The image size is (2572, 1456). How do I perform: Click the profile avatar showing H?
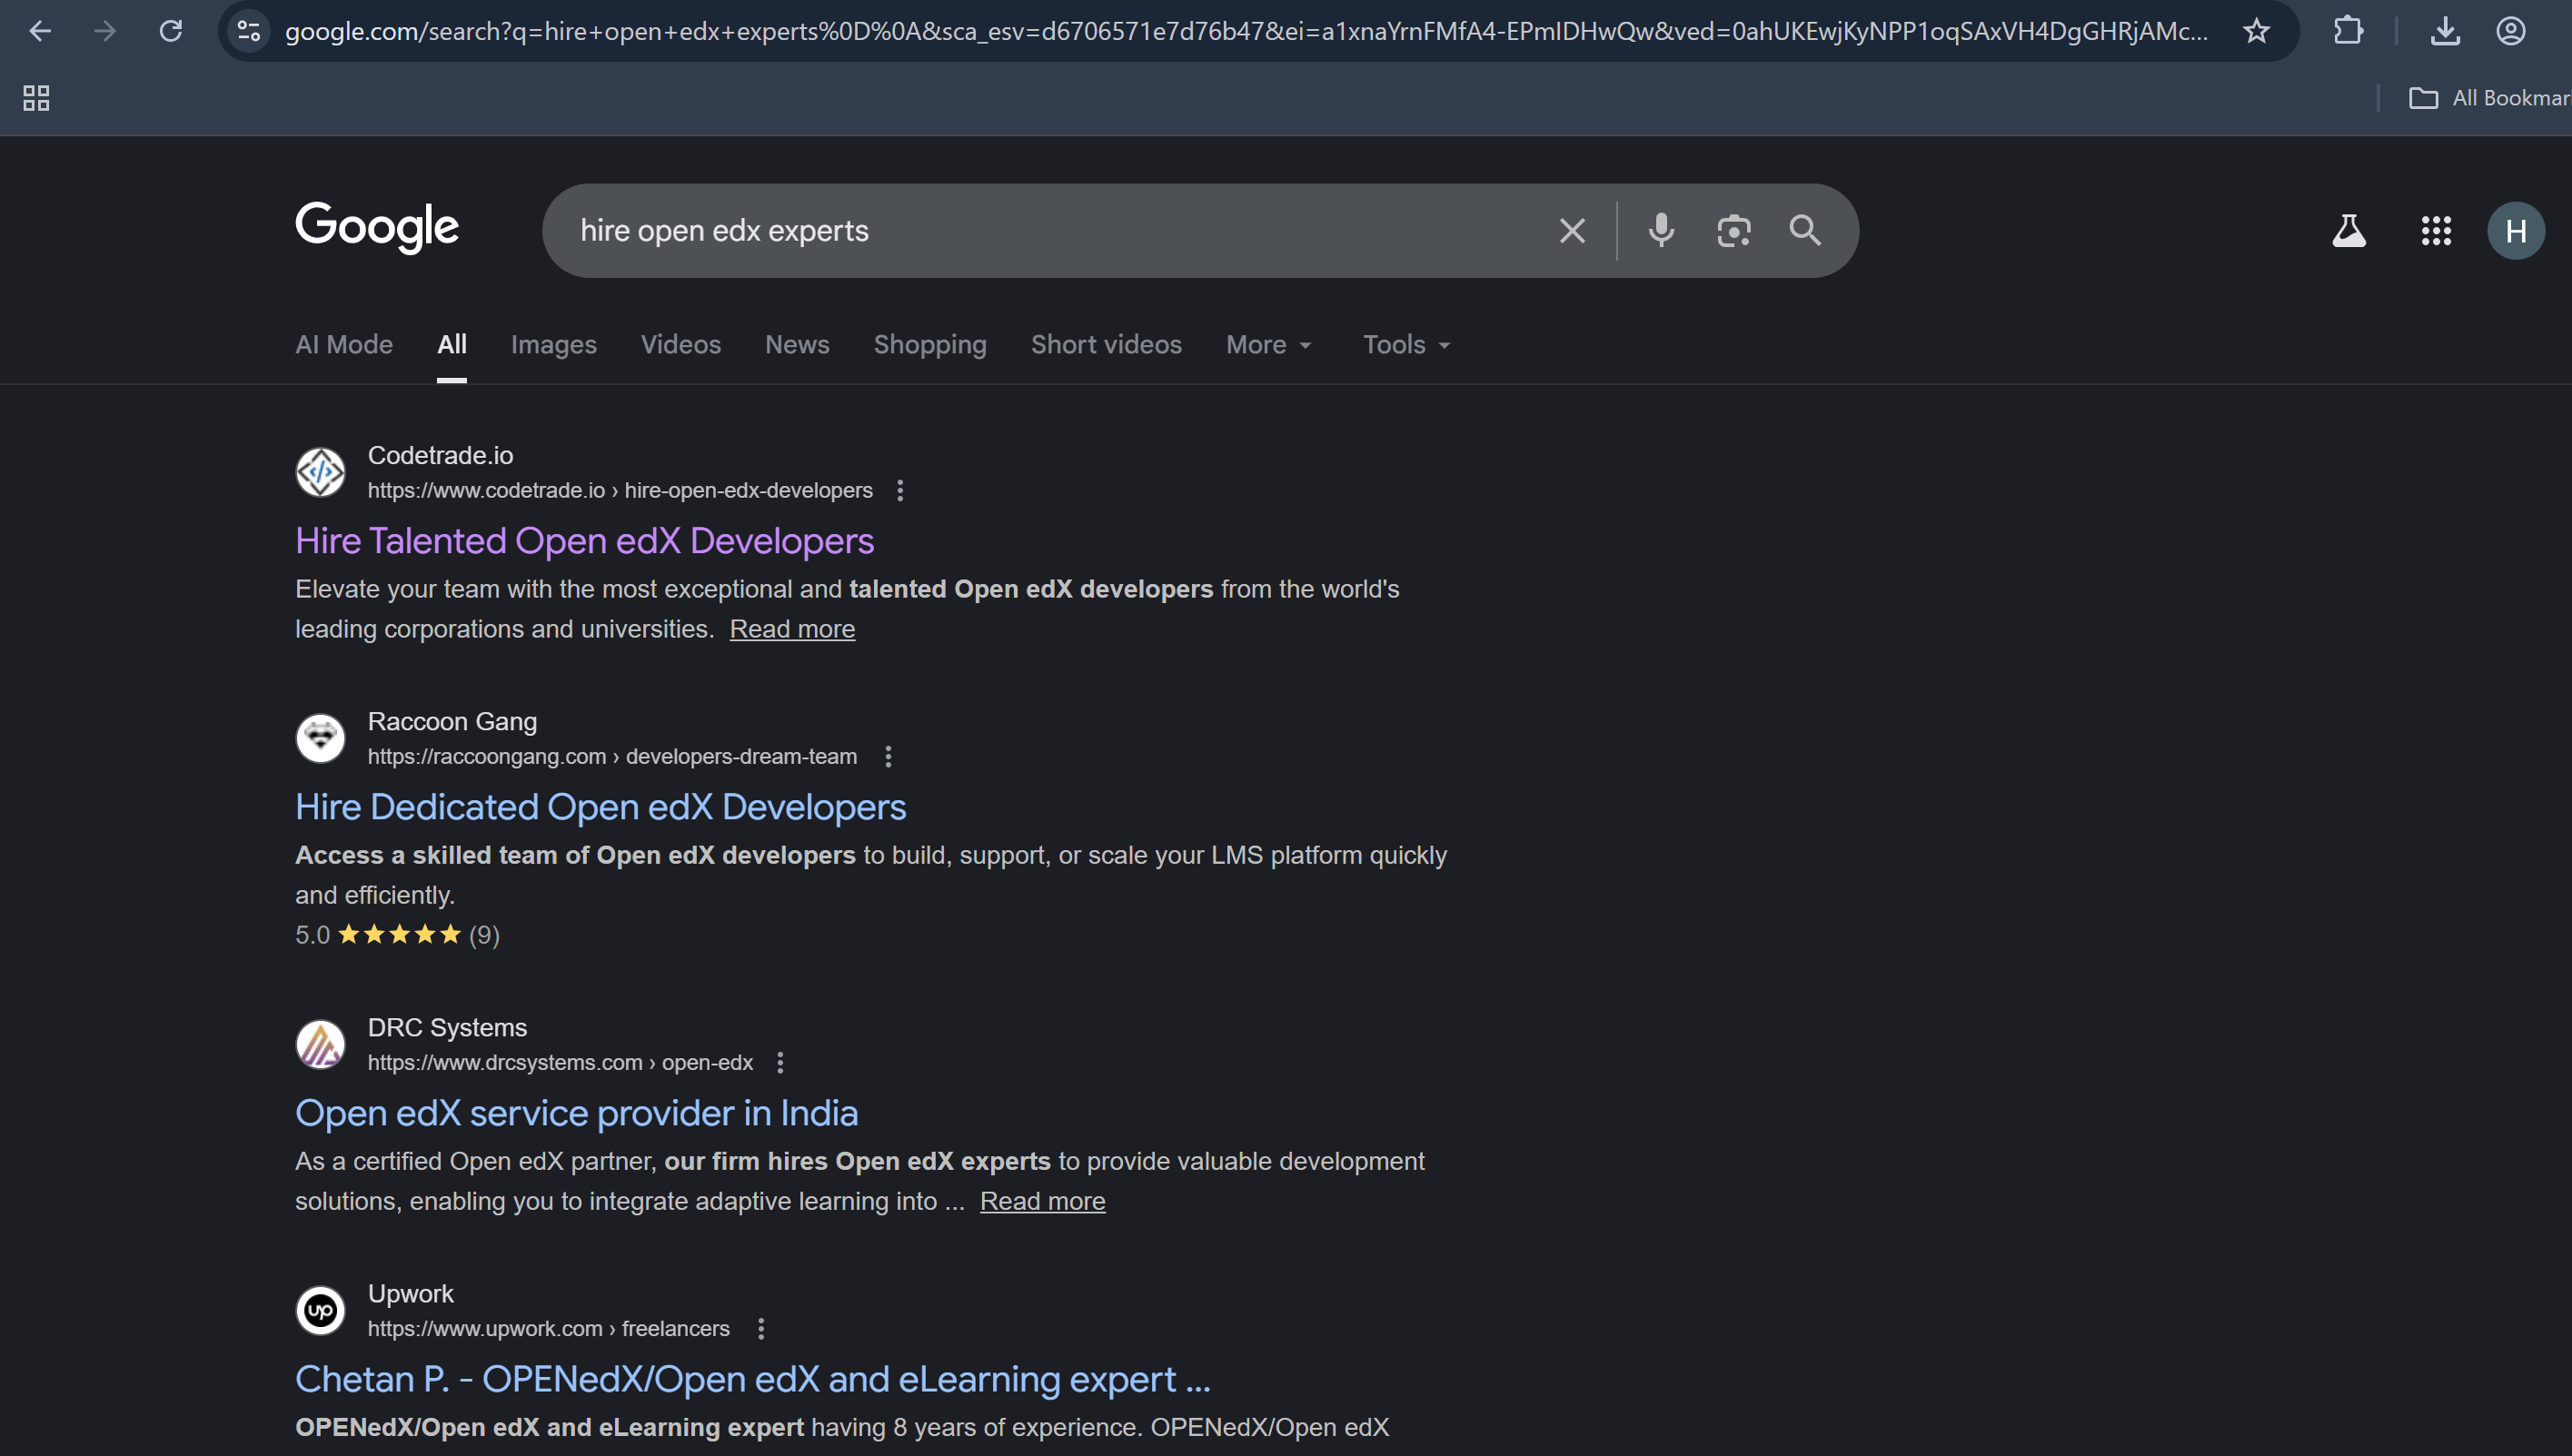tap(2515, 230)
